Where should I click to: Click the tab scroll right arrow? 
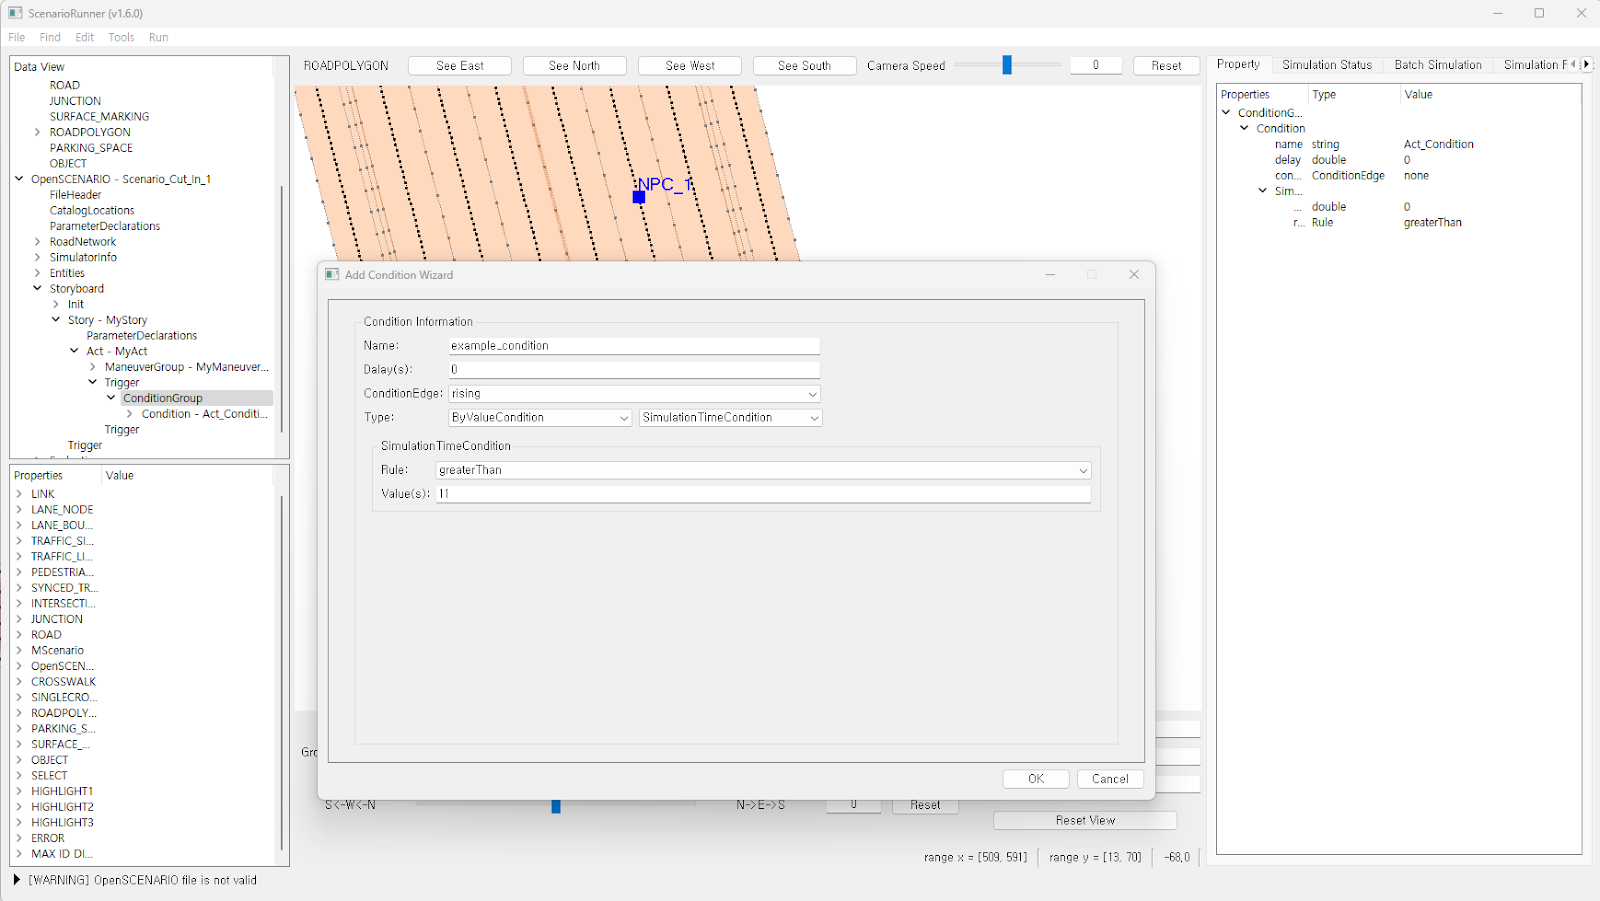tap(1586, 64)
